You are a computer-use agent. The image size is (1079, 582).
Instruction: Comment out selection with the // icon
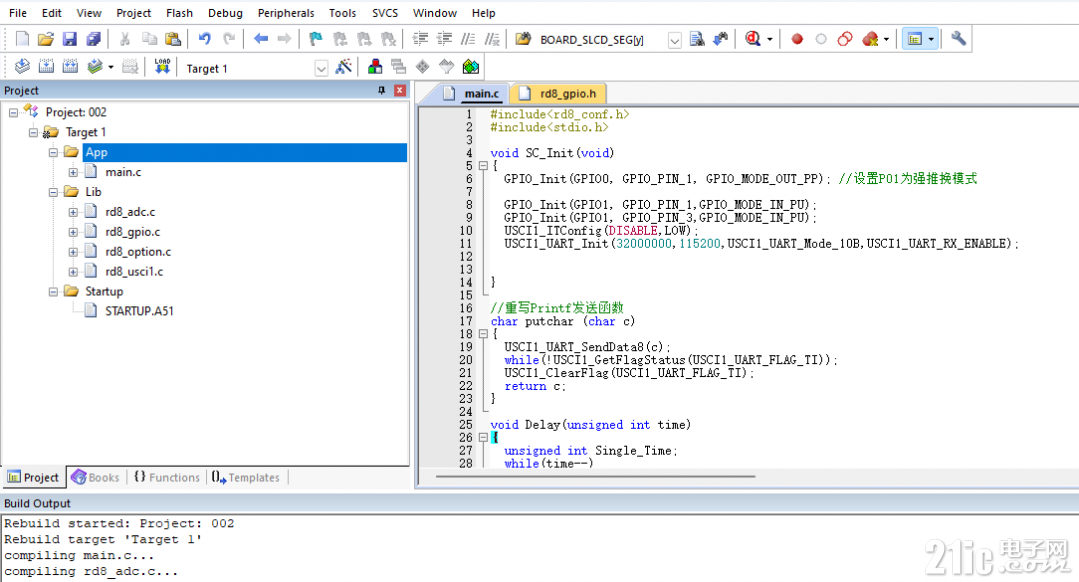(468, 39)
